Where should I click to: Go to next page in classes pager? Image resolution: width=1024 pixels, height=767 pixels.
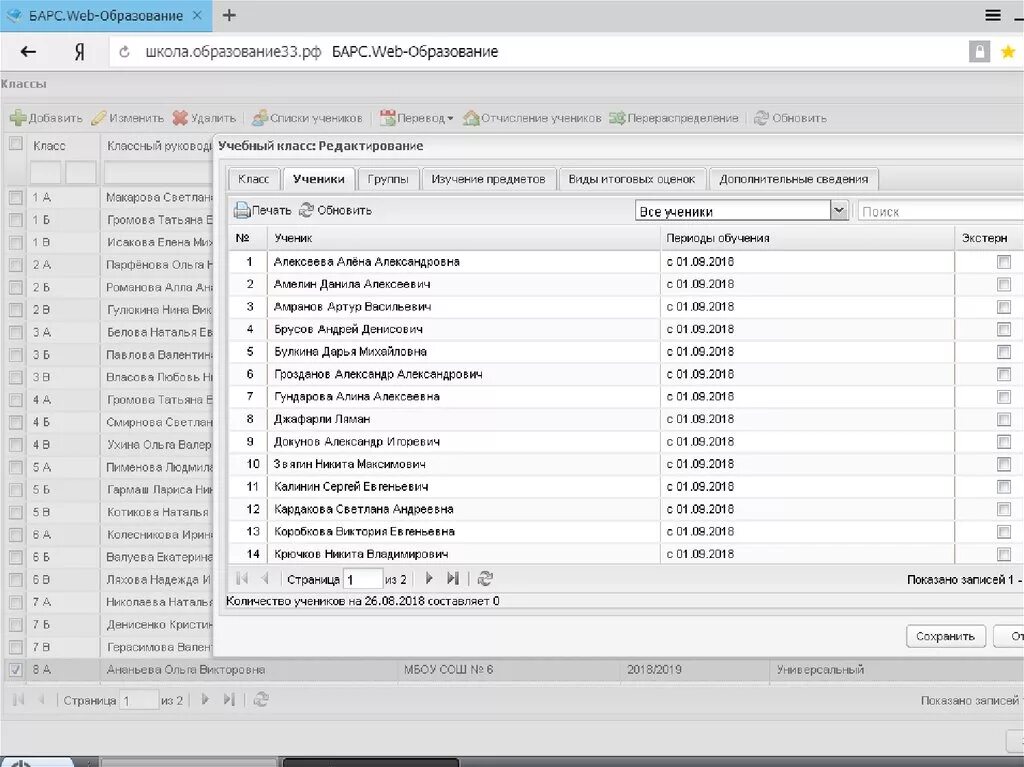[x=205, y=700]
